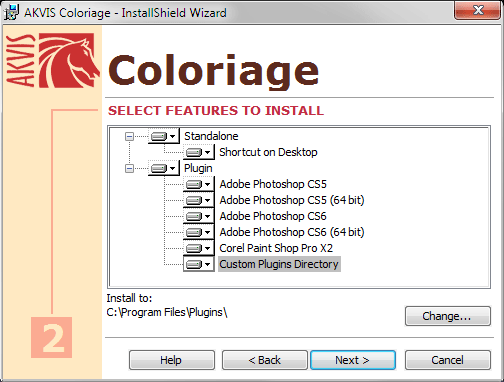Collapse the Plugin tree node
Screen dimensions: 504x382
[x=129, y=168]
